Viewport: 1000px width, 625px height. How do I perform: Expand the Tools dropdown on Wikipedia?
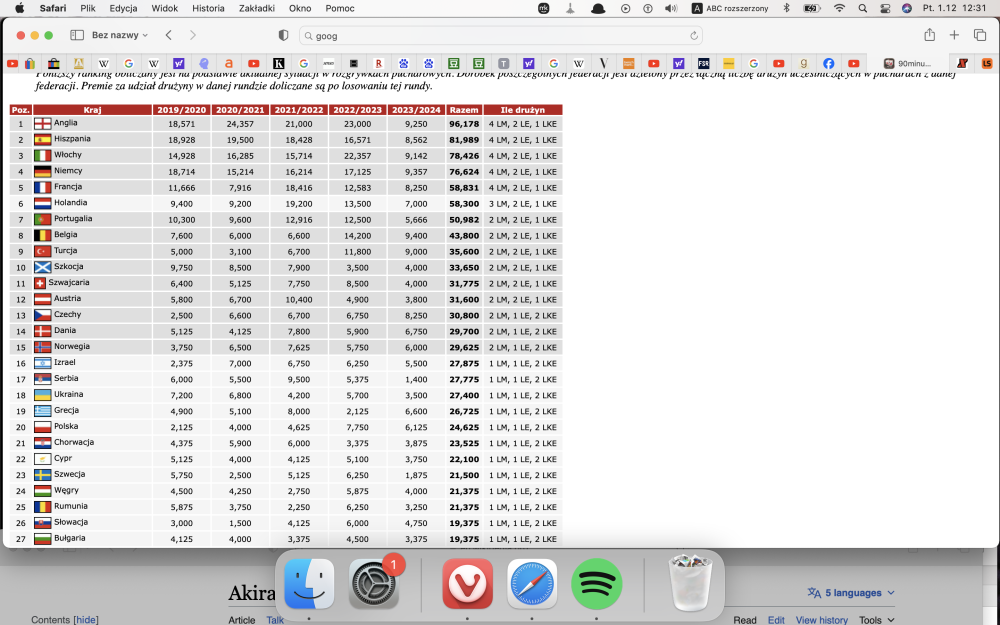tap(876, 620)
